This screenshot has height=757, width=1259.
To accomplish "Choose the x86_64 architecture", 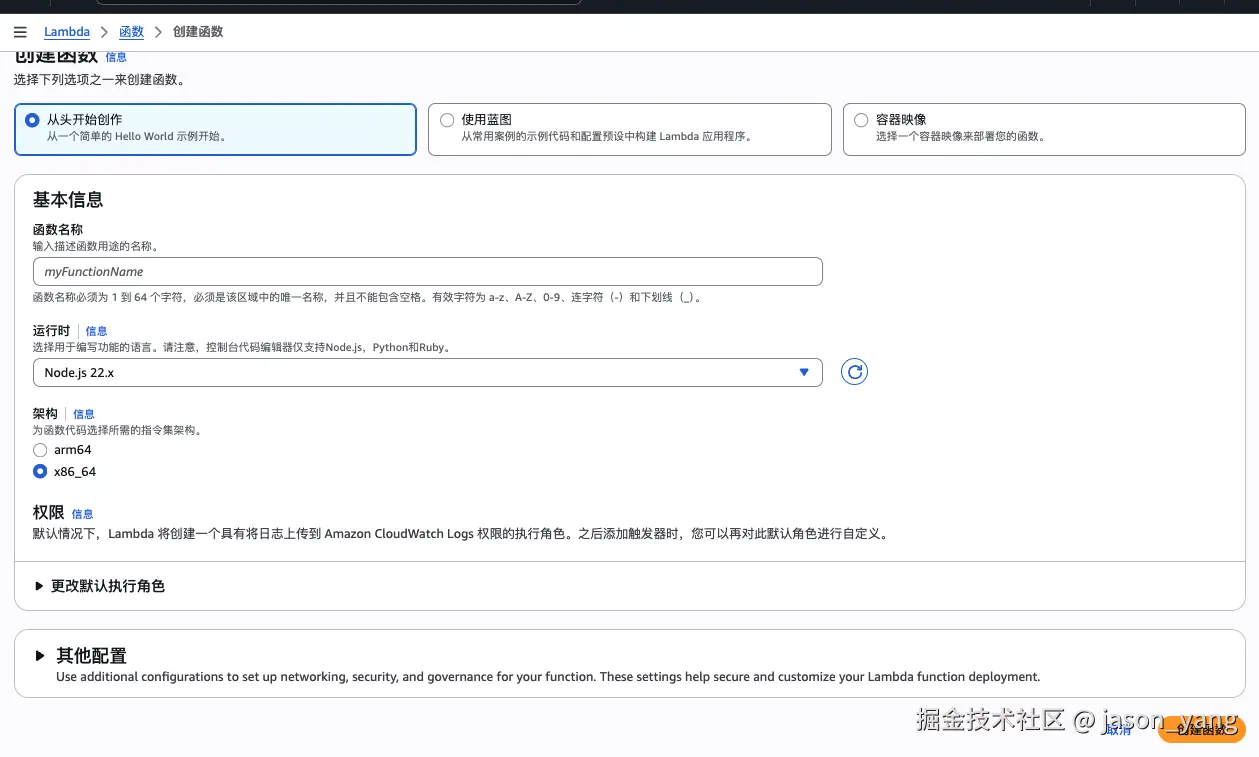I will (x=40, y=471).
